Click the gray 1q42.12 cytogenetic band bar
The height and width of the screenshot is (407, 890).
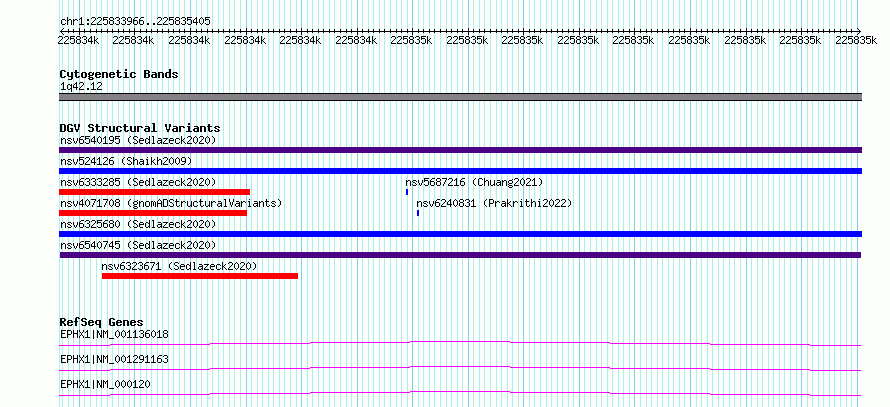pyautogui.click(x=460, y=97)
